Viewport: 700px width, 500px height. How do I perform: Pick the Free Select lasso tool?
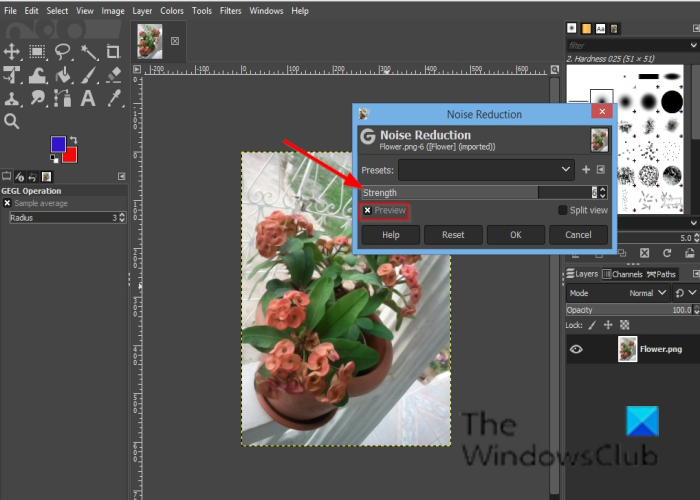pos(64,51)
